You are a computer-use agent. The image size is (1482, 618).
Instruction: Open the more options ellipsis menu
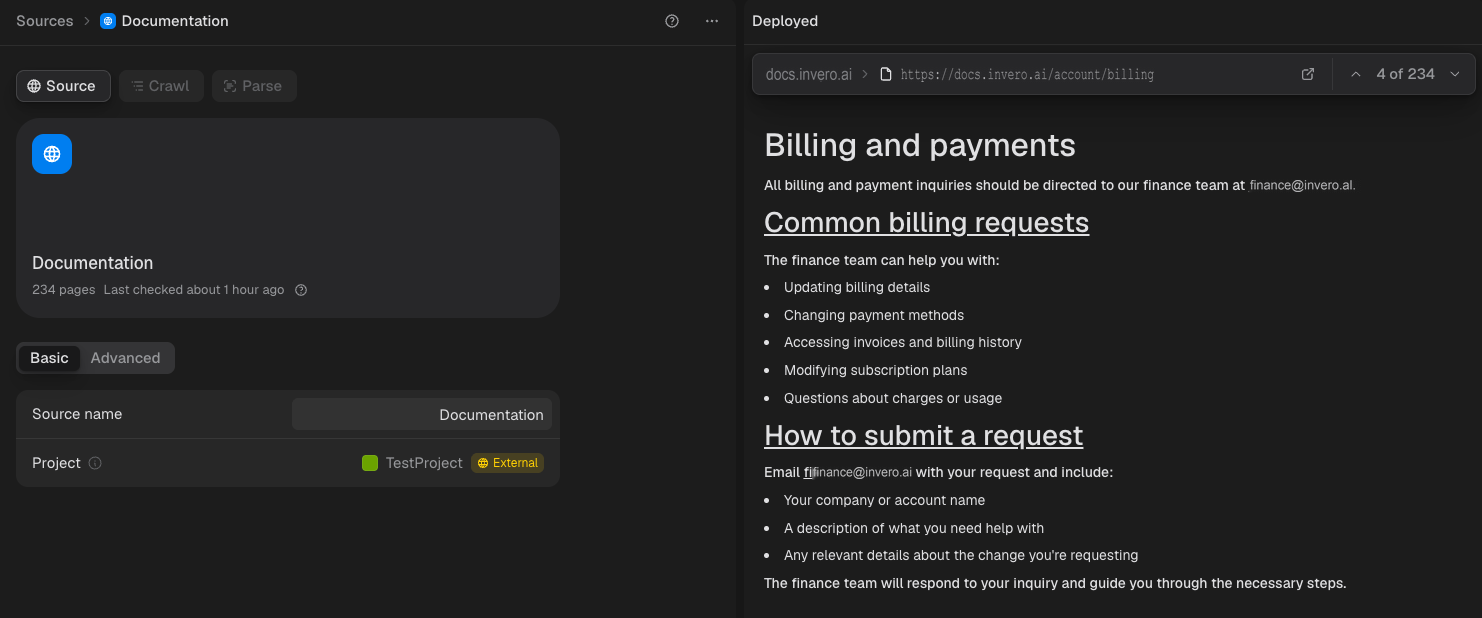click(712, 21)
